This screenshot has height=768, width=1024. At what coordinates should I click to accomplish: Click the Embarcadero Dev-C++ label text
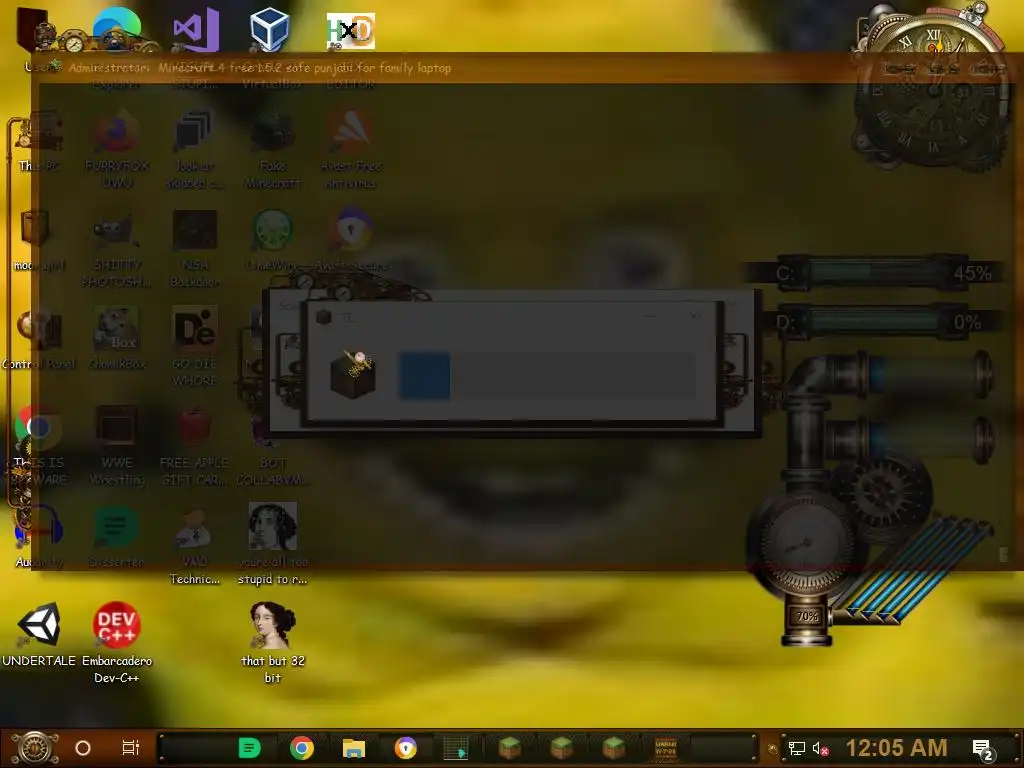pos(116,669)
